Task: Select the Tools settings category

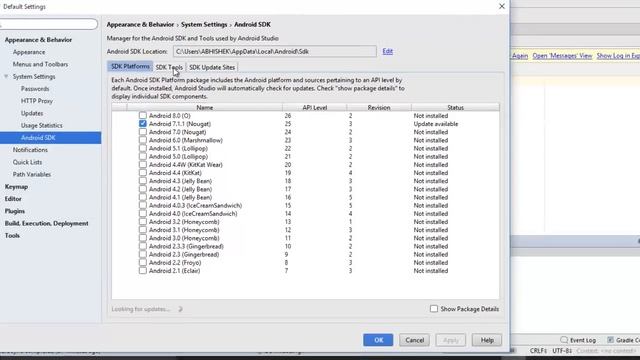Action: (x=12, y=236)
